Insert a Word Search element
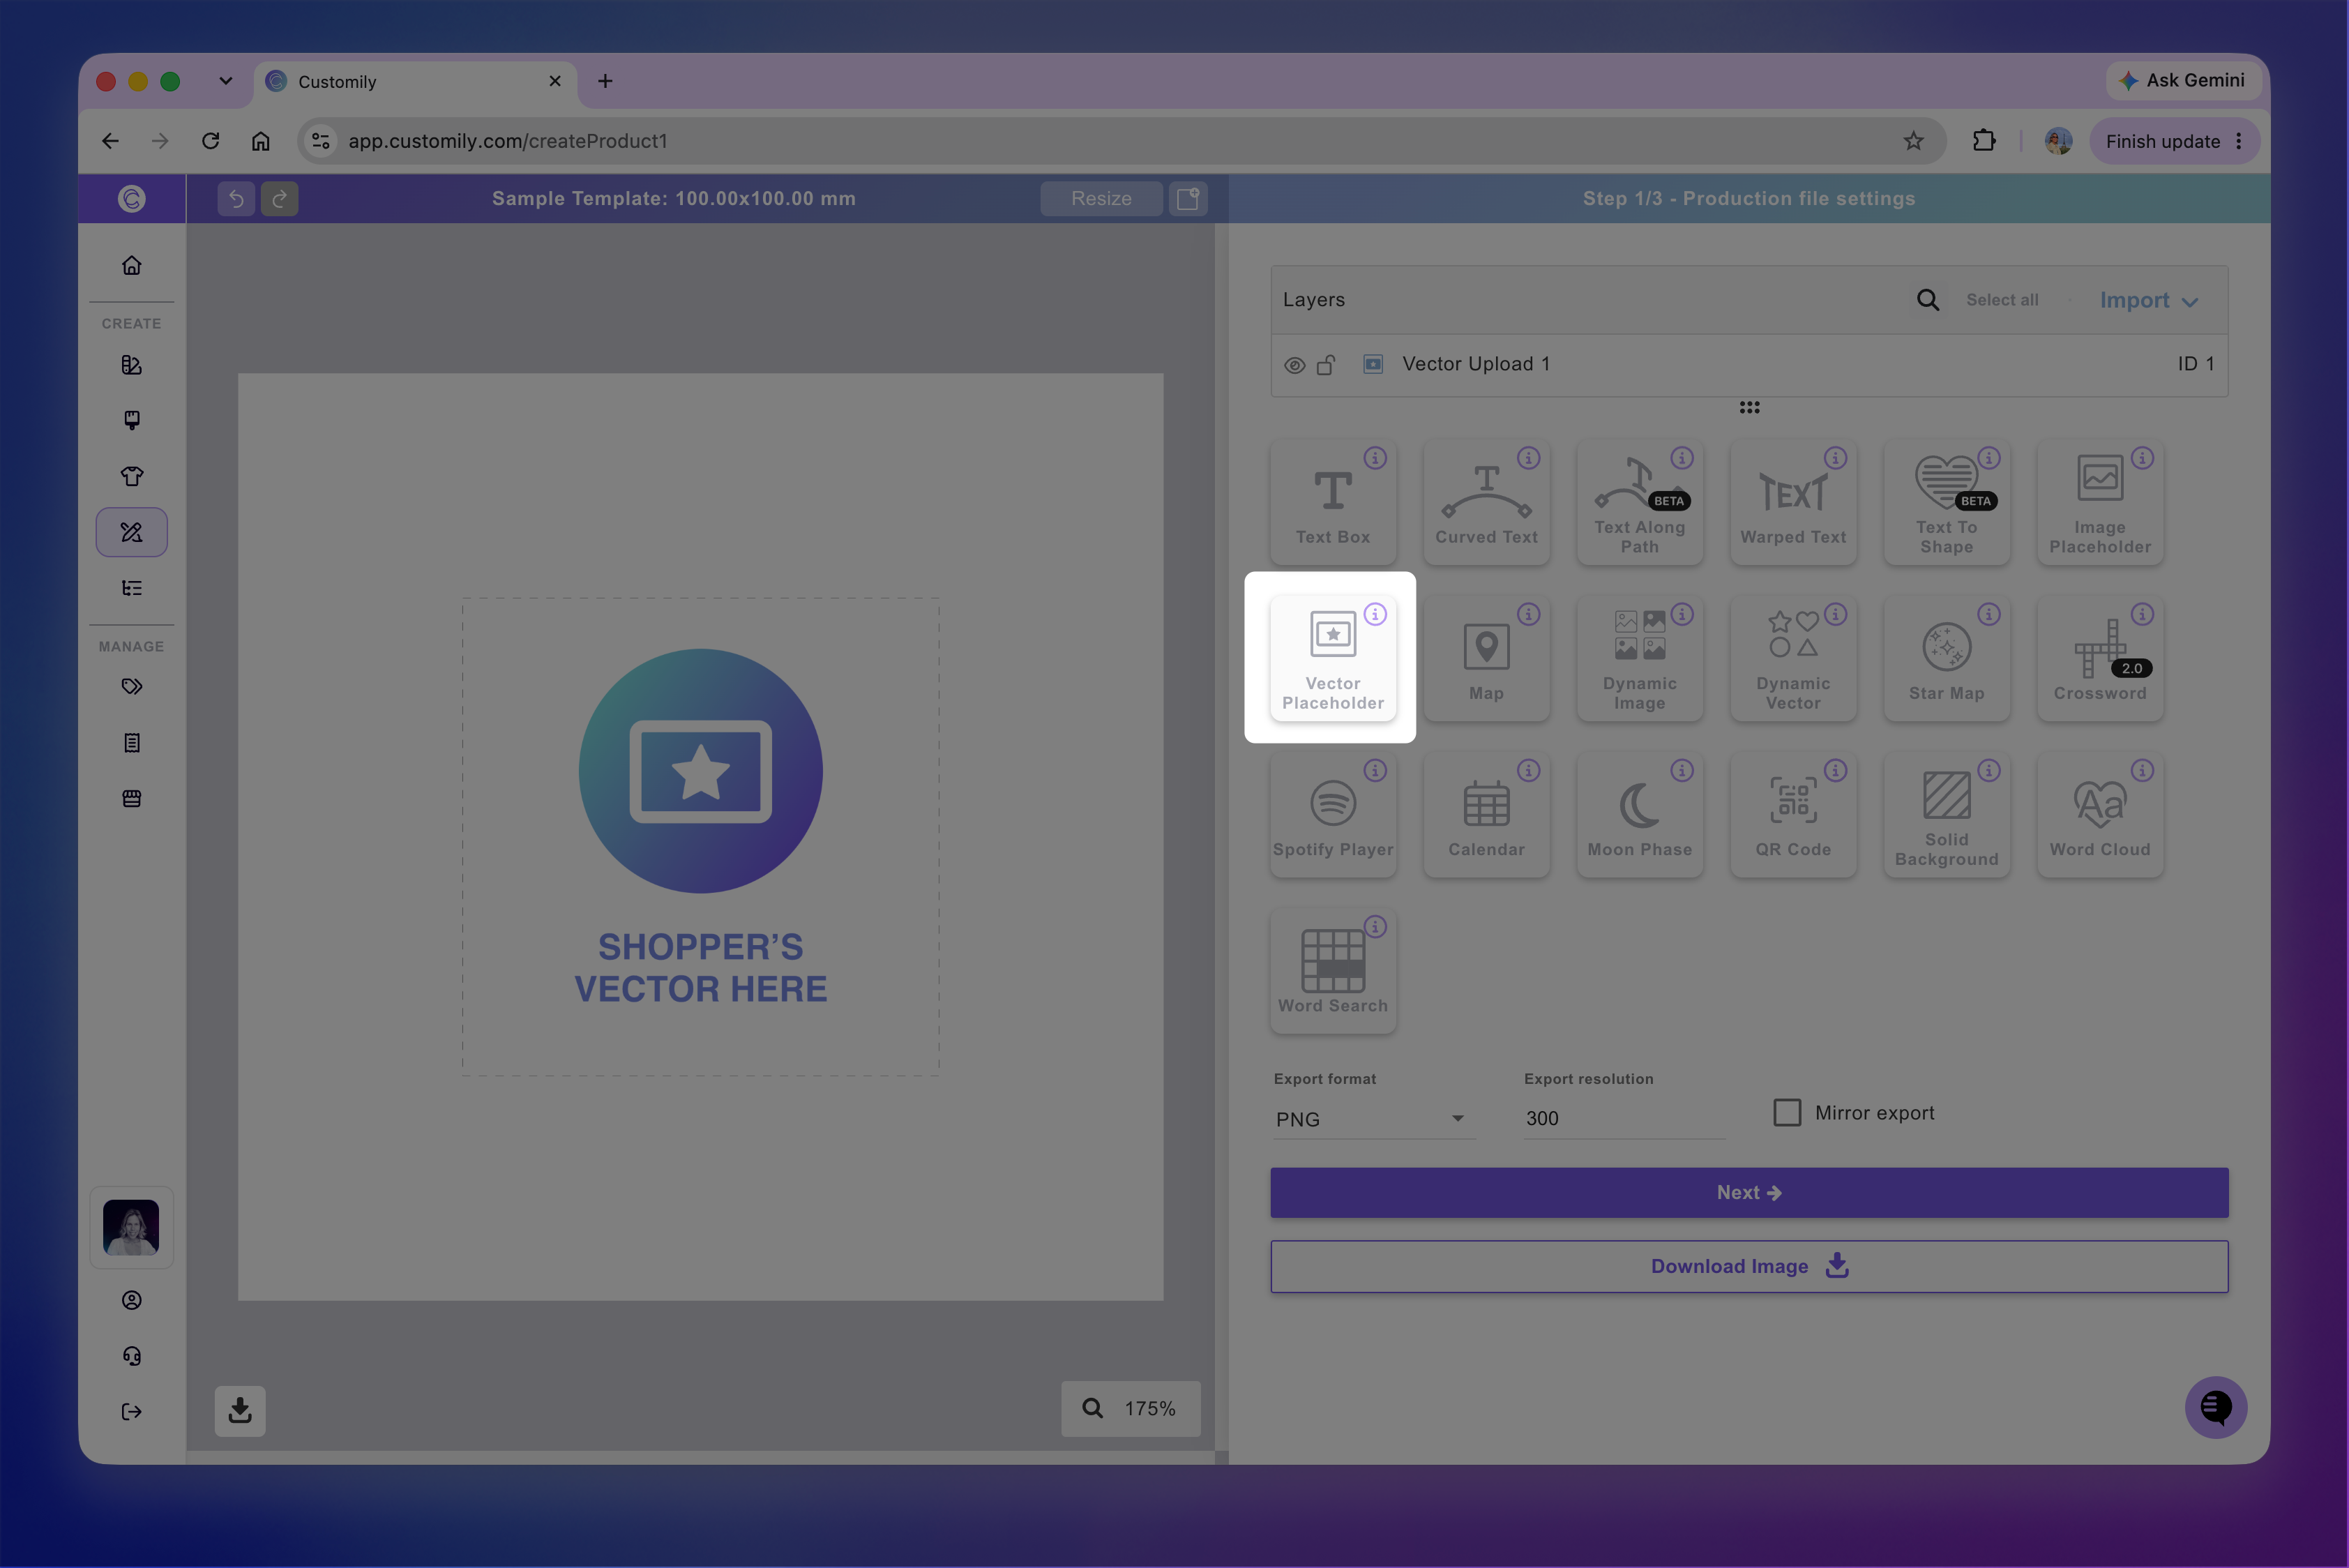2349x1568 pixels. click(1332, 971)
